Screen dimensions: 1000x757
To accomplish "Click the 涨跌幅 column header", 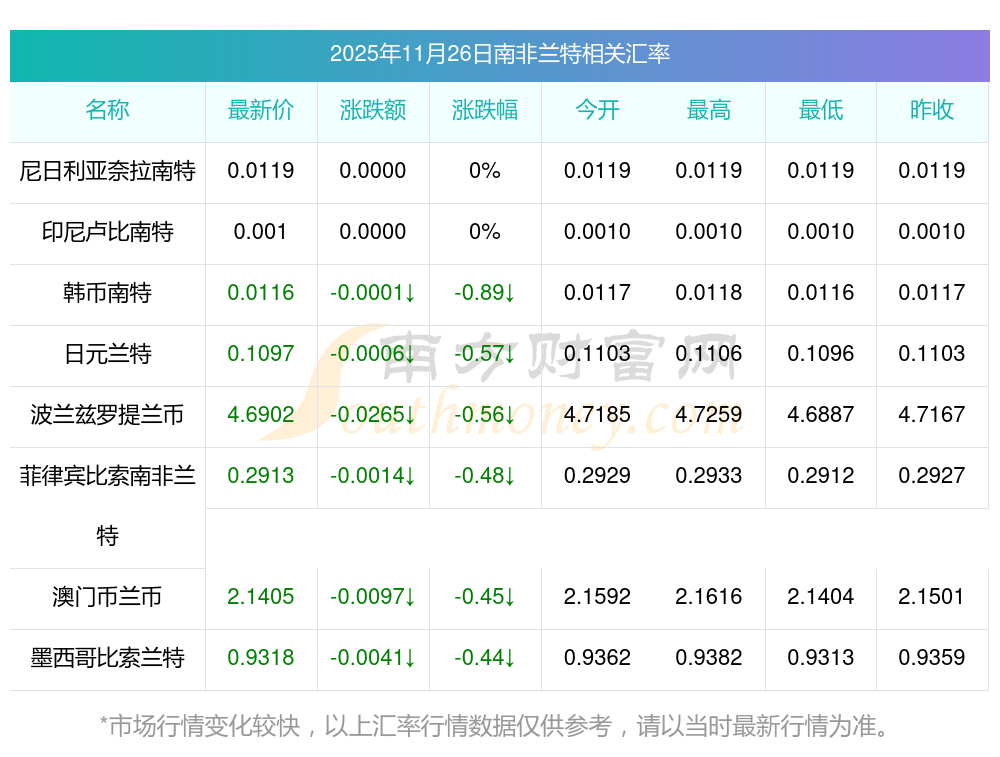I will [x=485, y=110].
